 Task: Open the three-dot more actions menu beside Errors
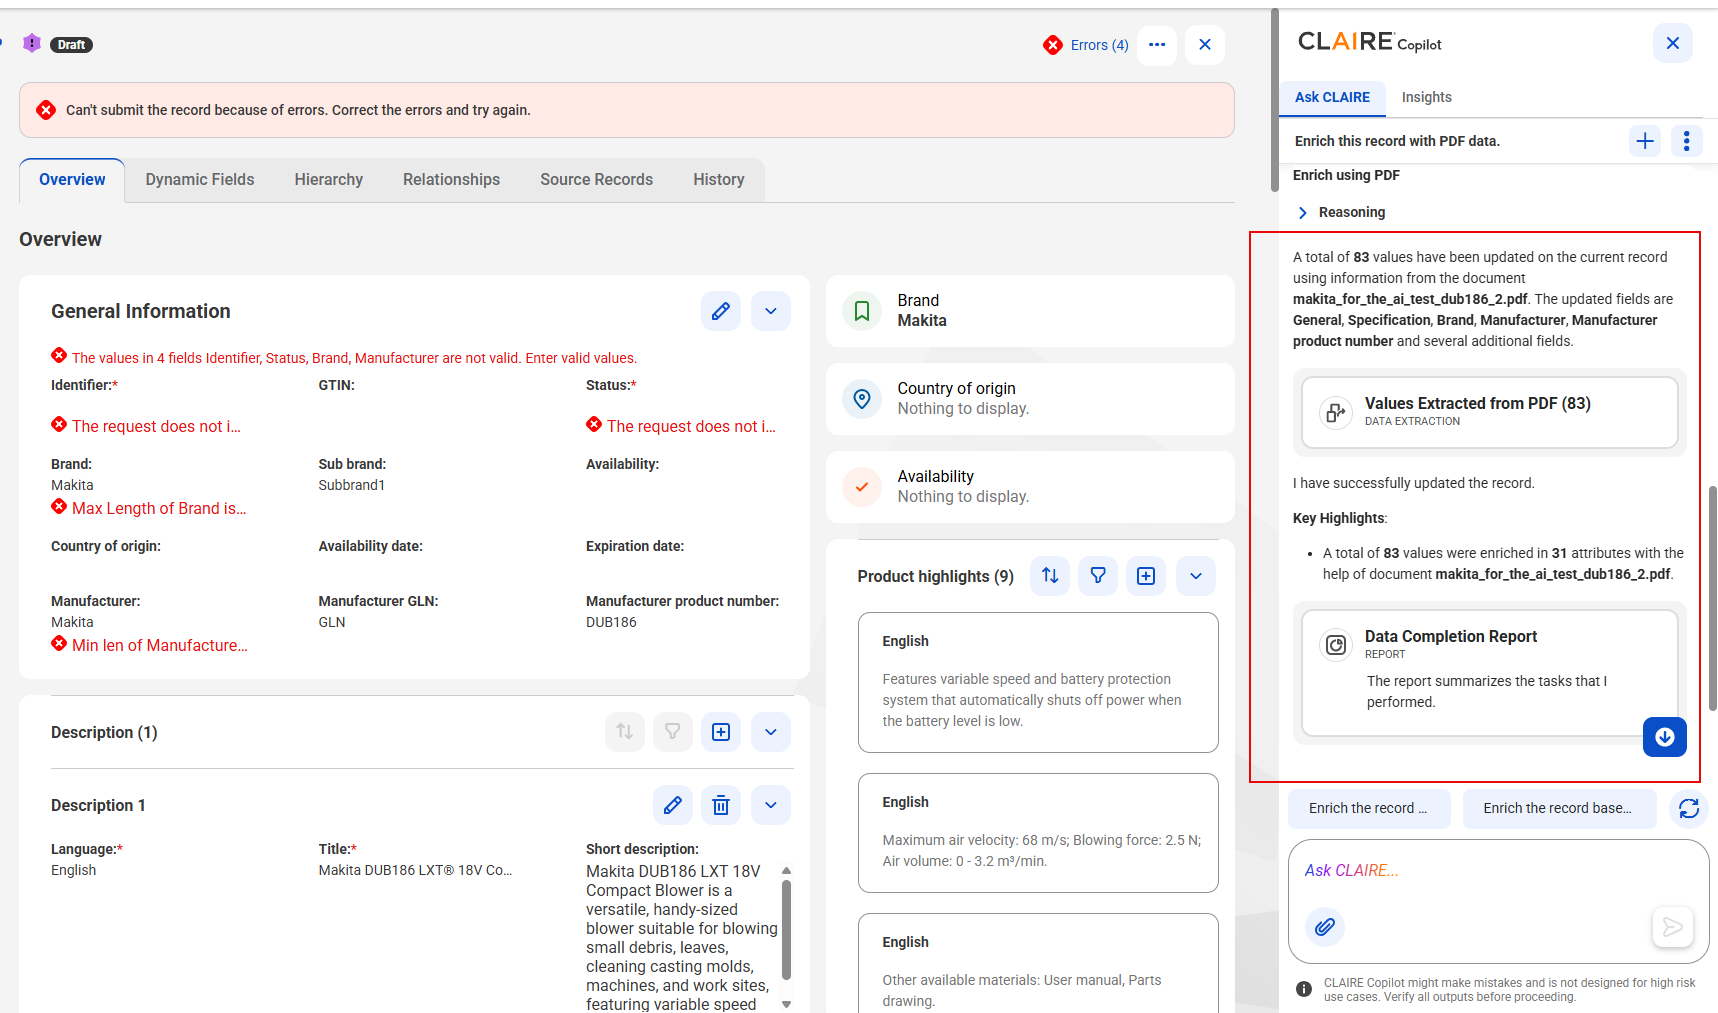1157,45
